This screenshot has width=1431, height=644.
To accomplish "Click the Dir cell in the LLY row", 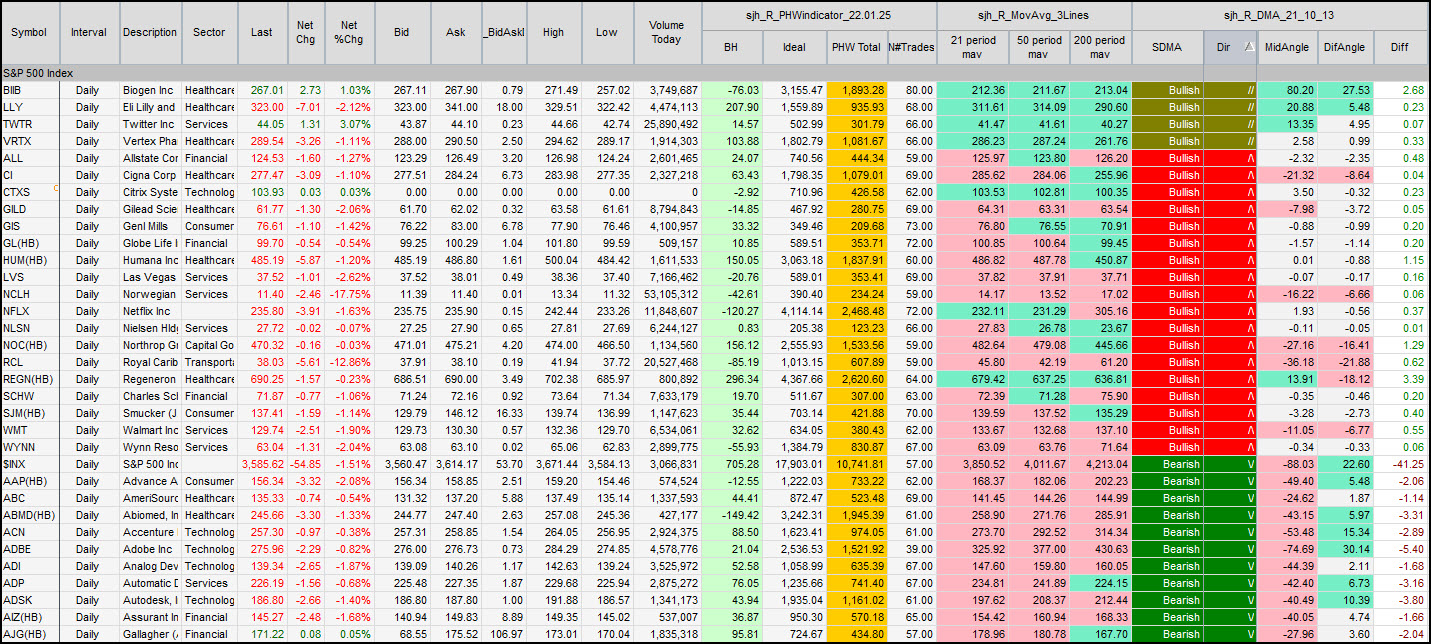I will coord(1230,107).
